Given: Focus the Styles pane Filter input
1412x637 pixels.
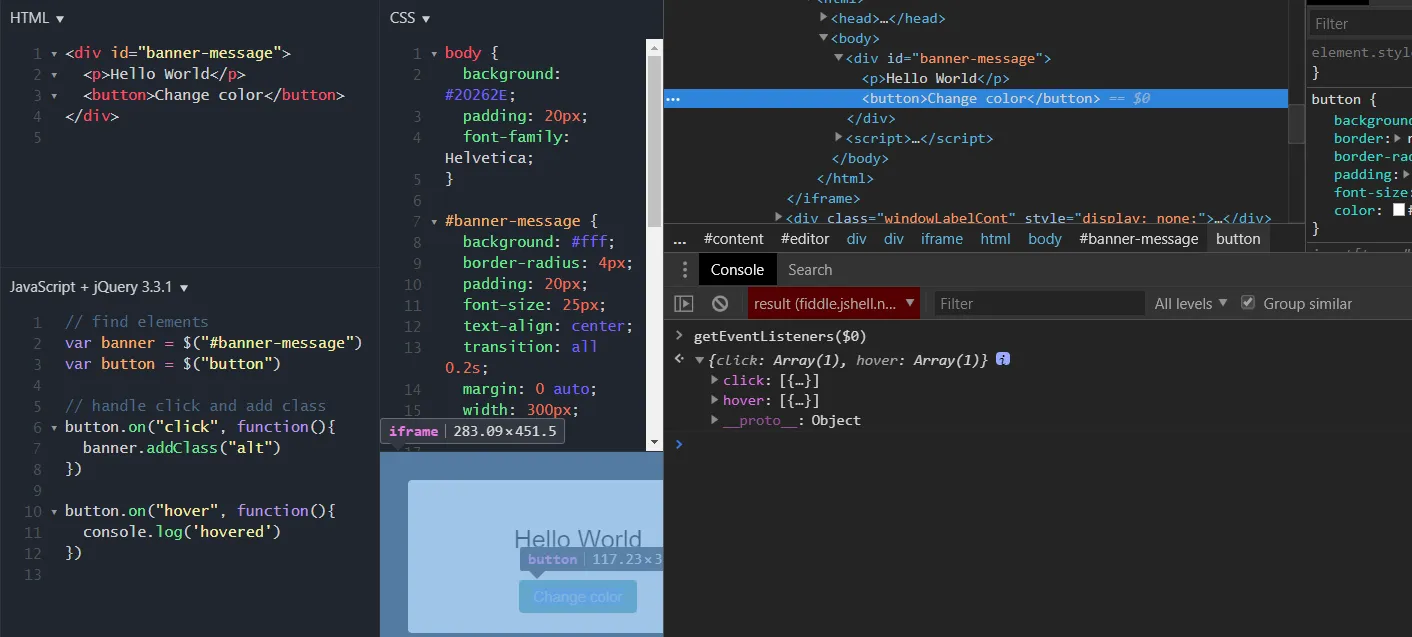Looking at the screenshot, I should pyautogui.click(x=1359, y=23).
